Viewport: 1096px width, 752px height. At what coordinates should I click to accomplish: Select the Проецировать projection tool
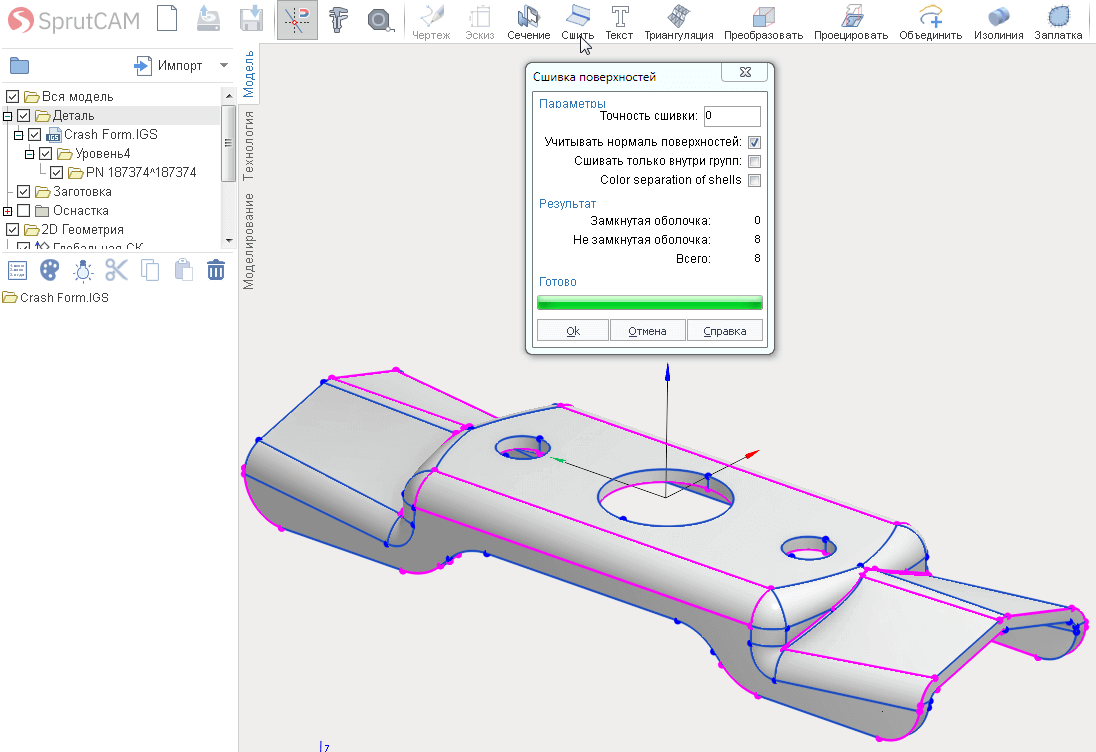point(851,23)
